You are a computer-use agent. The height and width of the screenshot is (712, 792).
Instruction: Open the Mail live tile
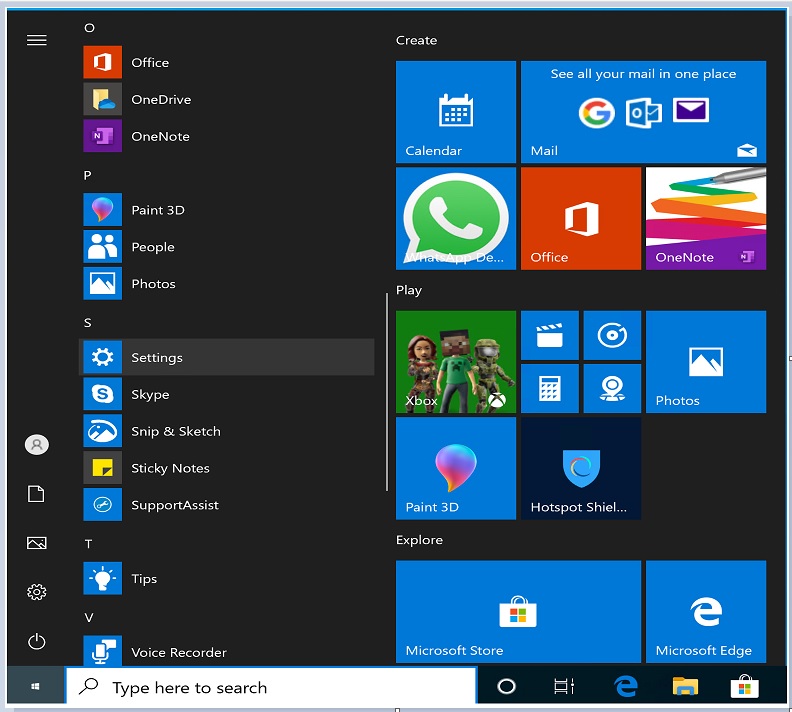pos(643,112)
